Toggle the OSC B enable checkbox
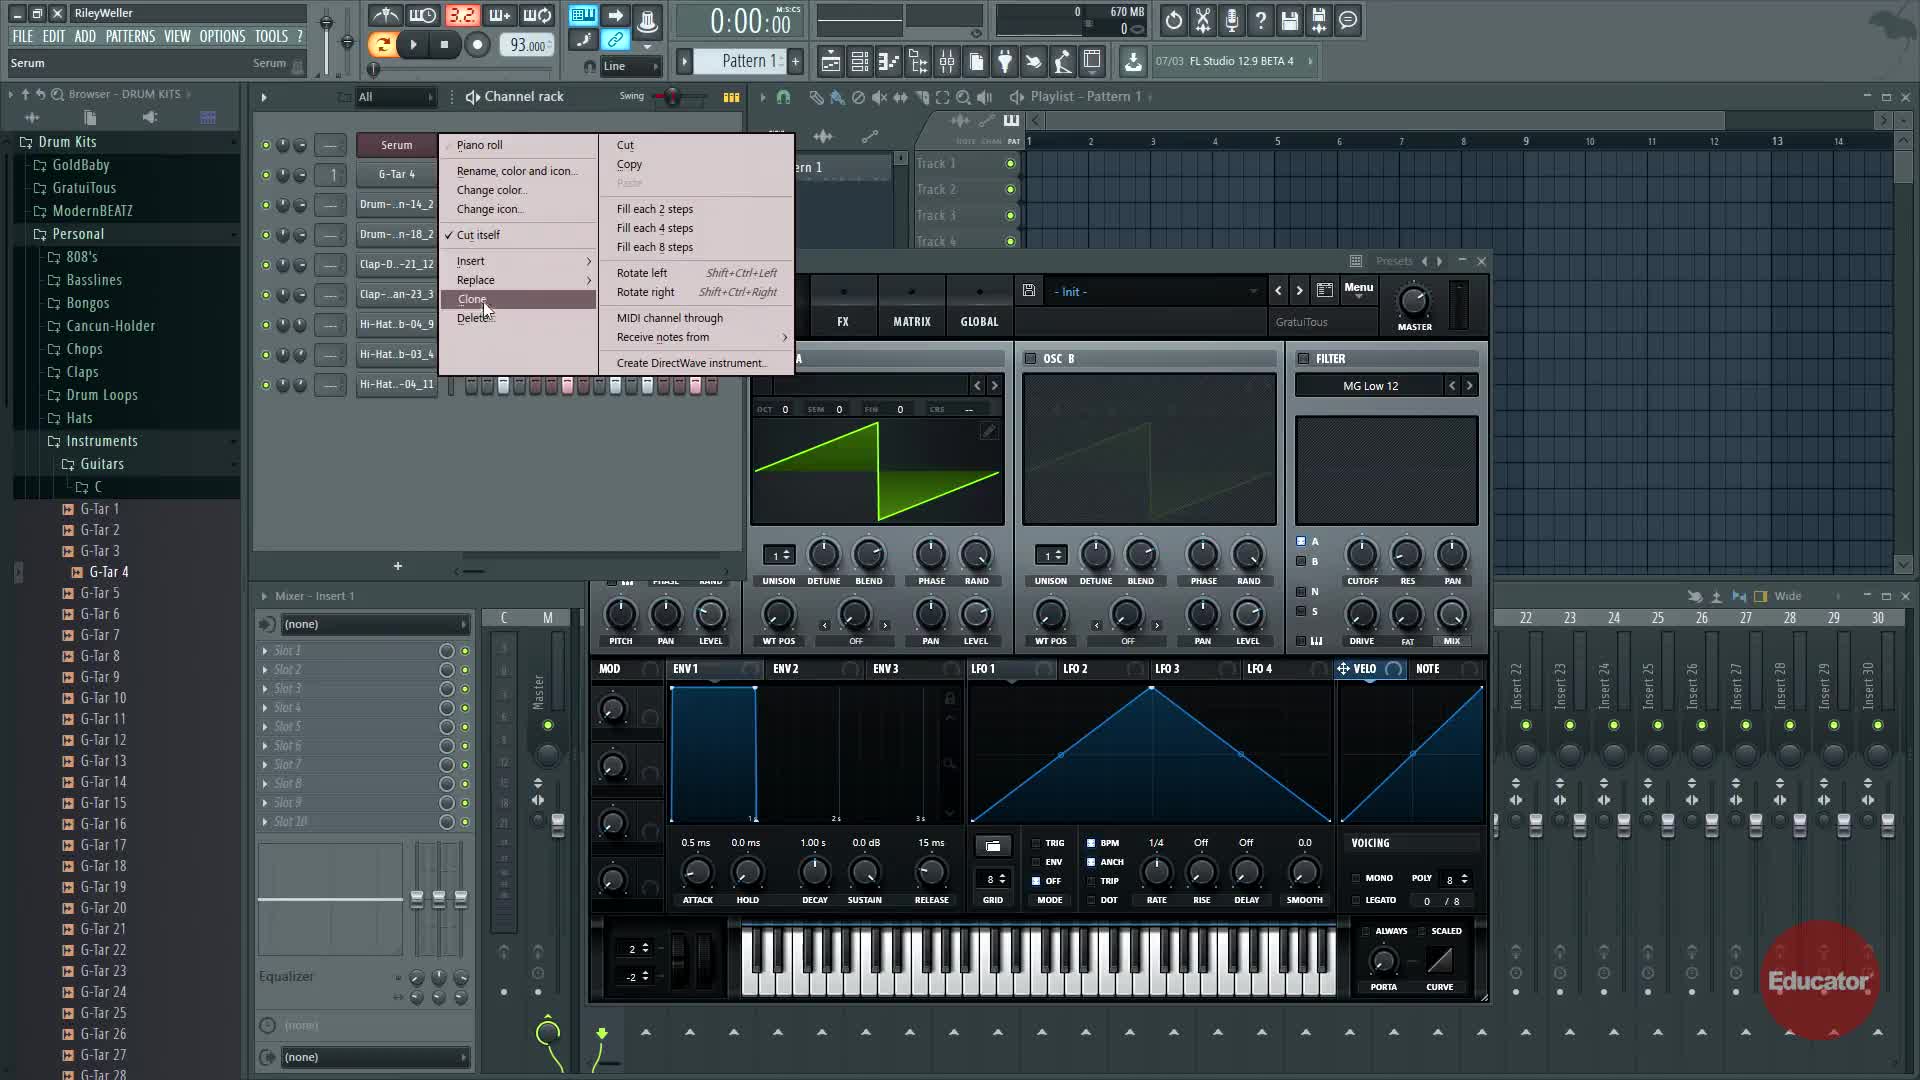This screenshot has width=1920, height=1080. click(1030, 358)
